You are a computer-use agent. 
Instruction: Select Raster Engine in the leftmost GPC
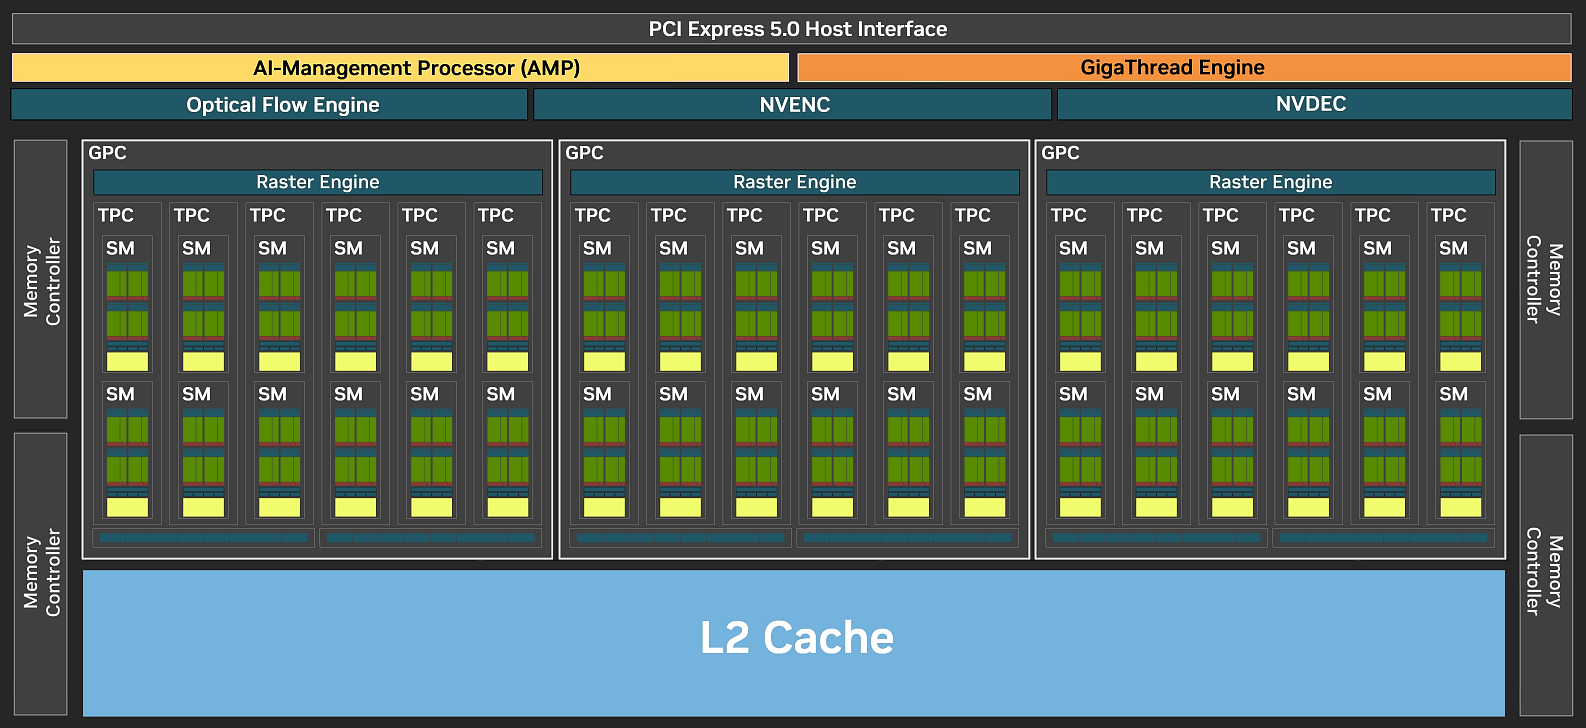pyautogui.click(x=318, y=182)
